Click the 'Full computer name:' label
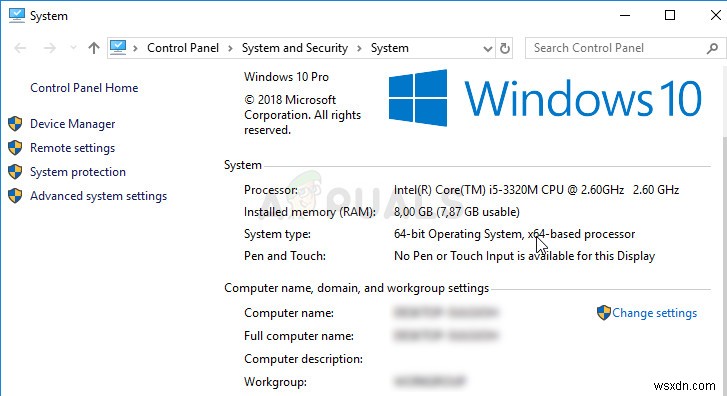Viewport: 727px width, 396px height. (x=299, y=336)
